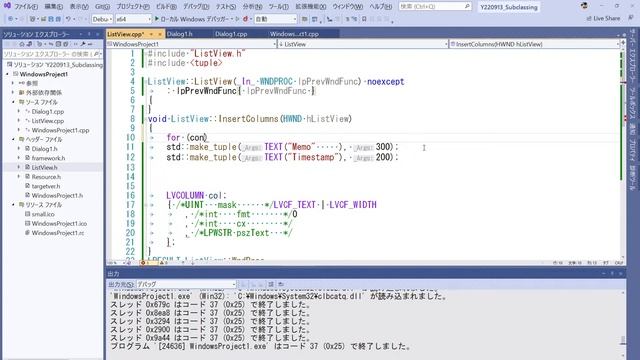This screenshot has height=360, width=640.
Task: Open the ListView class navigation dropdown
Action: (363, 44)
